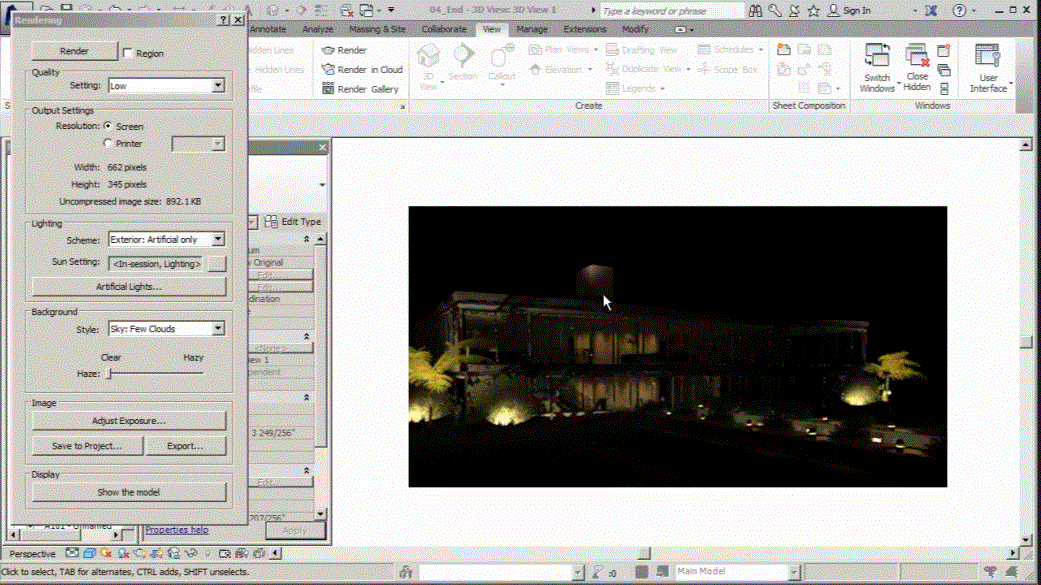Open the Help question mark icon
Image resolution: width=1041 pixels, height=585 pixels.
pos(959,10)
